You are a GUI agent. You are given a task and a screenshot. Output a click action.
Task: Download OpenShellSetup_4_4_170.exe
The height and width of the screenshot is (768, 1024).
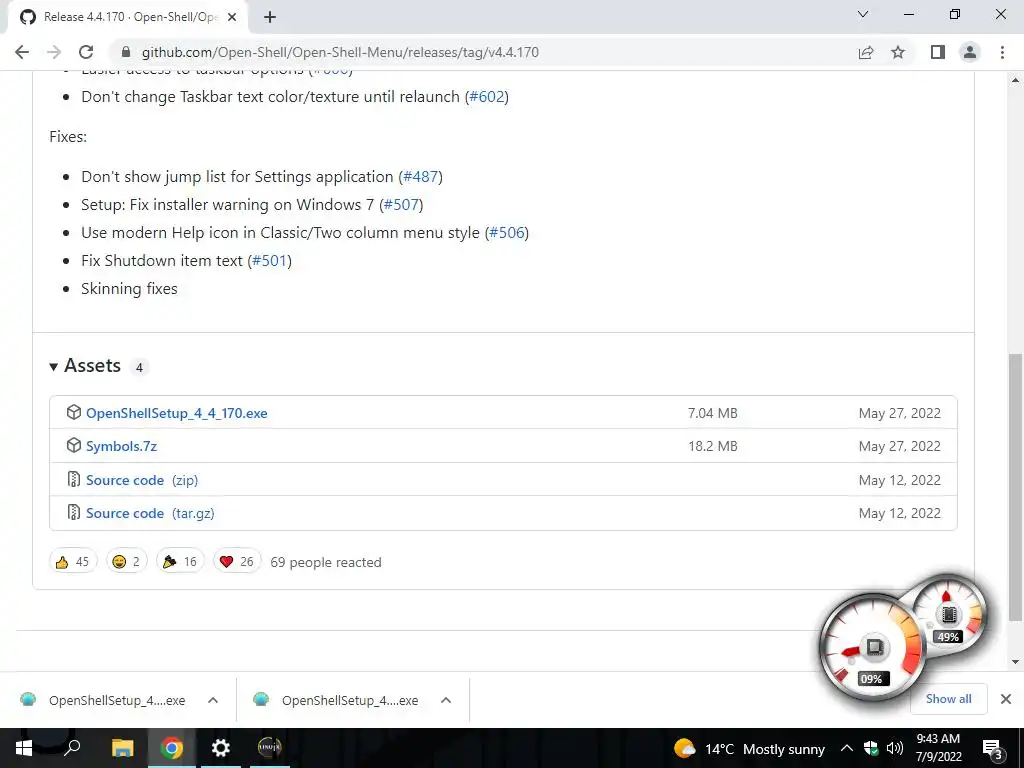(176, 413)
